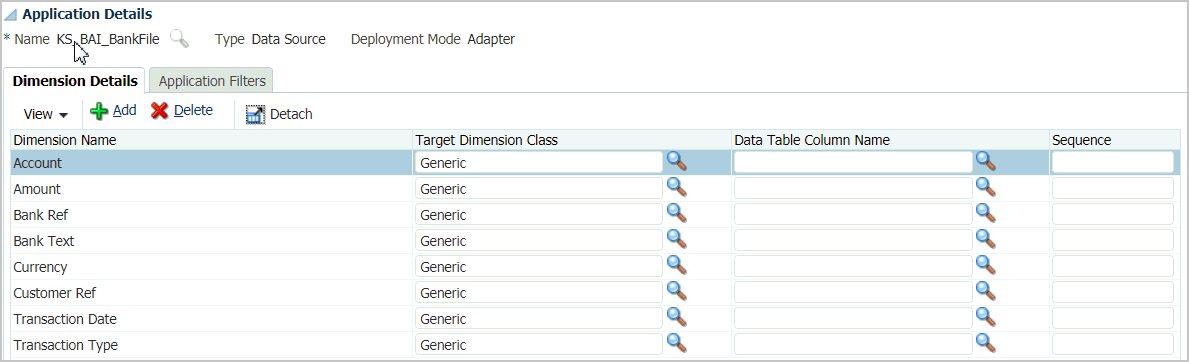Screen dimensions: 1189x362
Task: Click the Data Table Column Name field for Transaction Date
Action: point(853,319)
